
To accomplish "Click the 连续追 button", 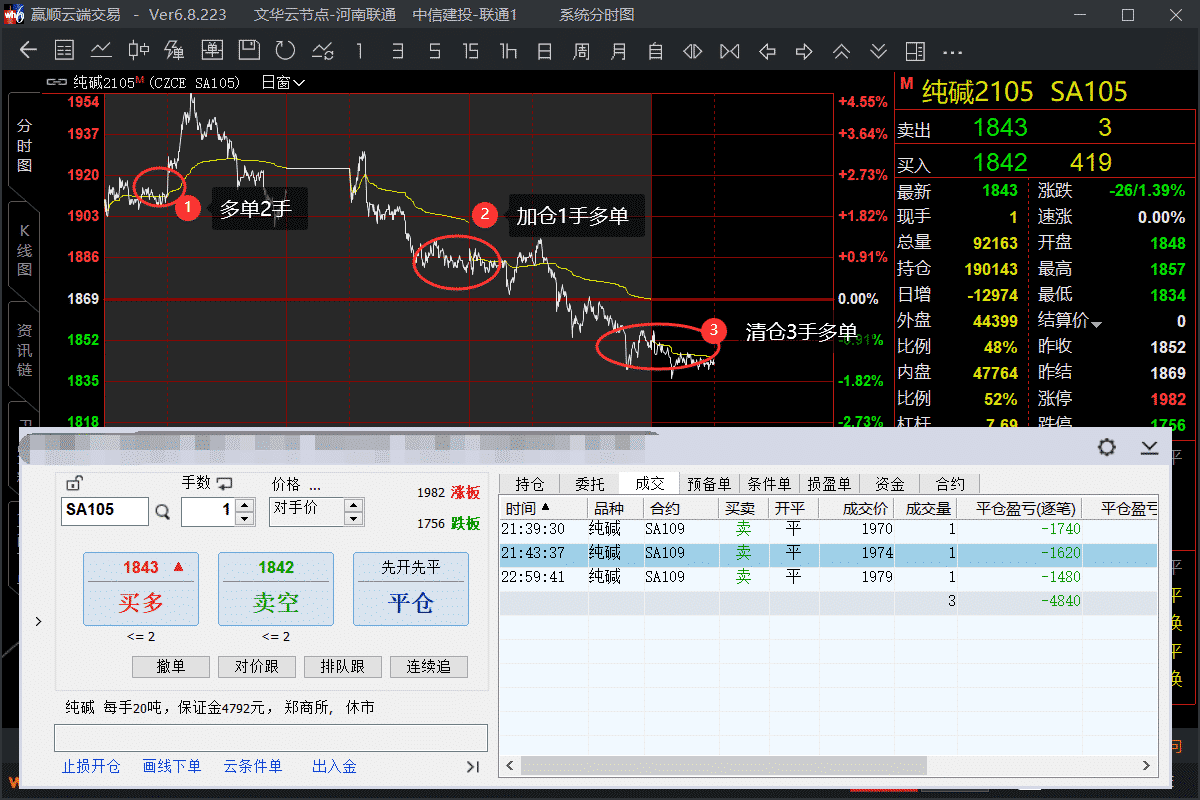I will coord(428,667).
